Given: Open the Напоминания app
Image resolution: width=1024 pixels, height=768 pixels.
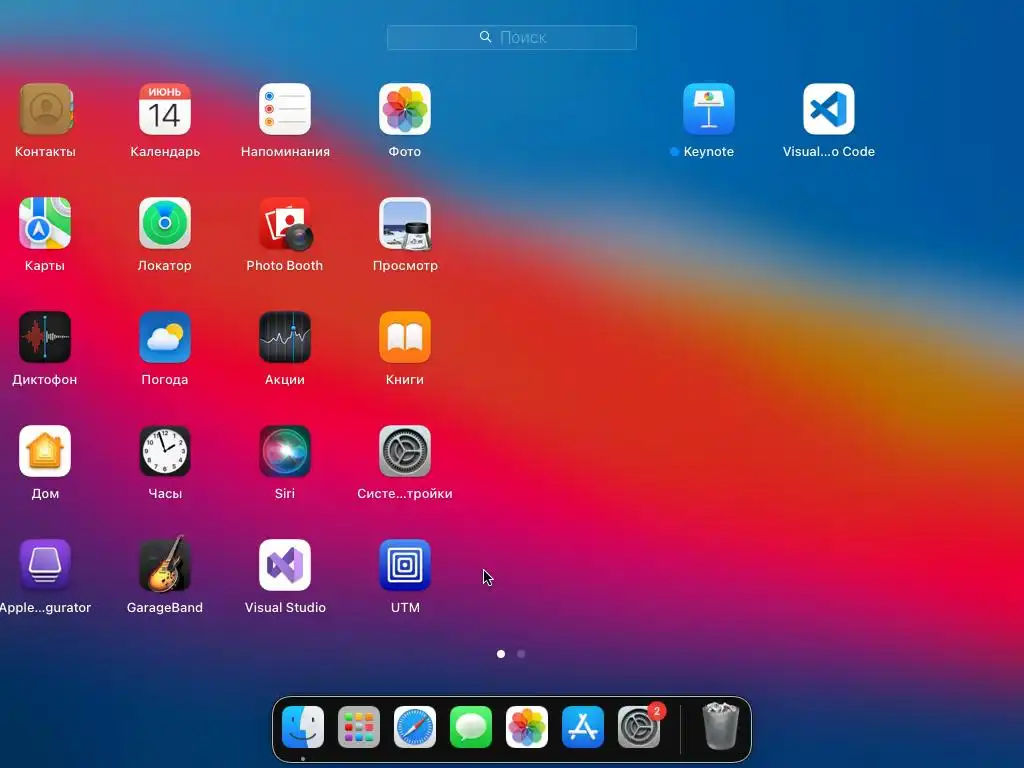Looking at the screenshot, I should pyautogui.click(x=285, y=109).
